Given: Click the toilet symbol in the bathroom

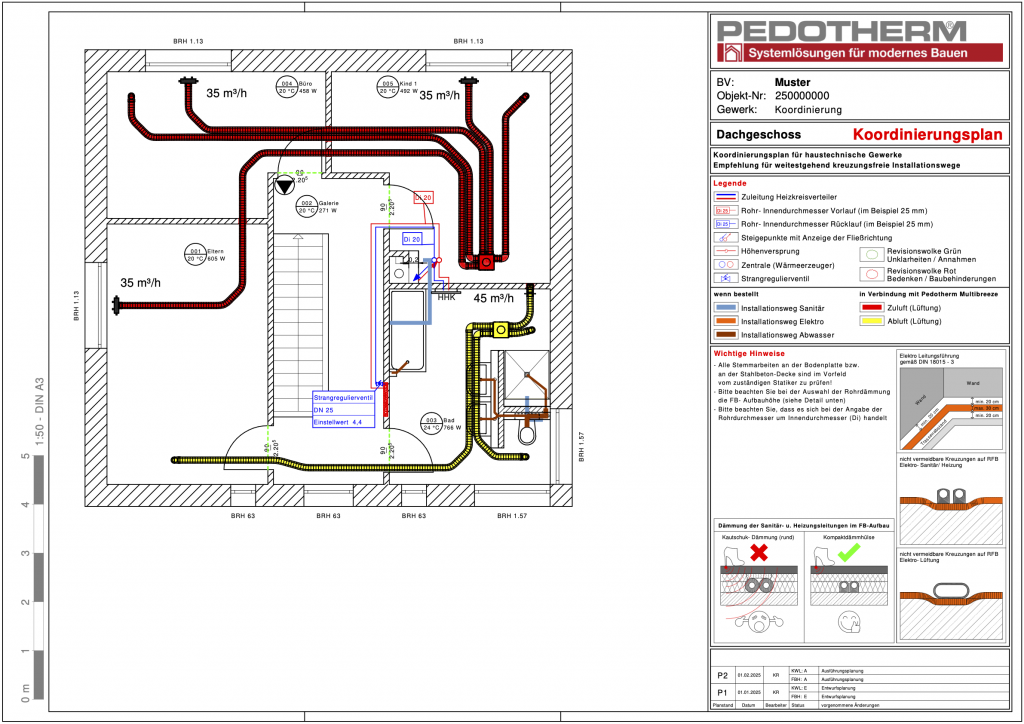Looking at the screenshot, I should pos(528,432).
